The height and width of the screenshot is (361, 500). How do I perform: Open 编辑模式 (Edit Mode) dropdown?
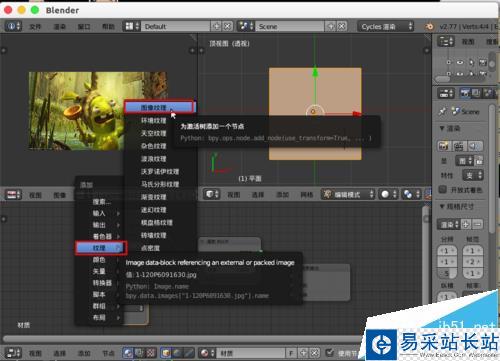[348, 194]
